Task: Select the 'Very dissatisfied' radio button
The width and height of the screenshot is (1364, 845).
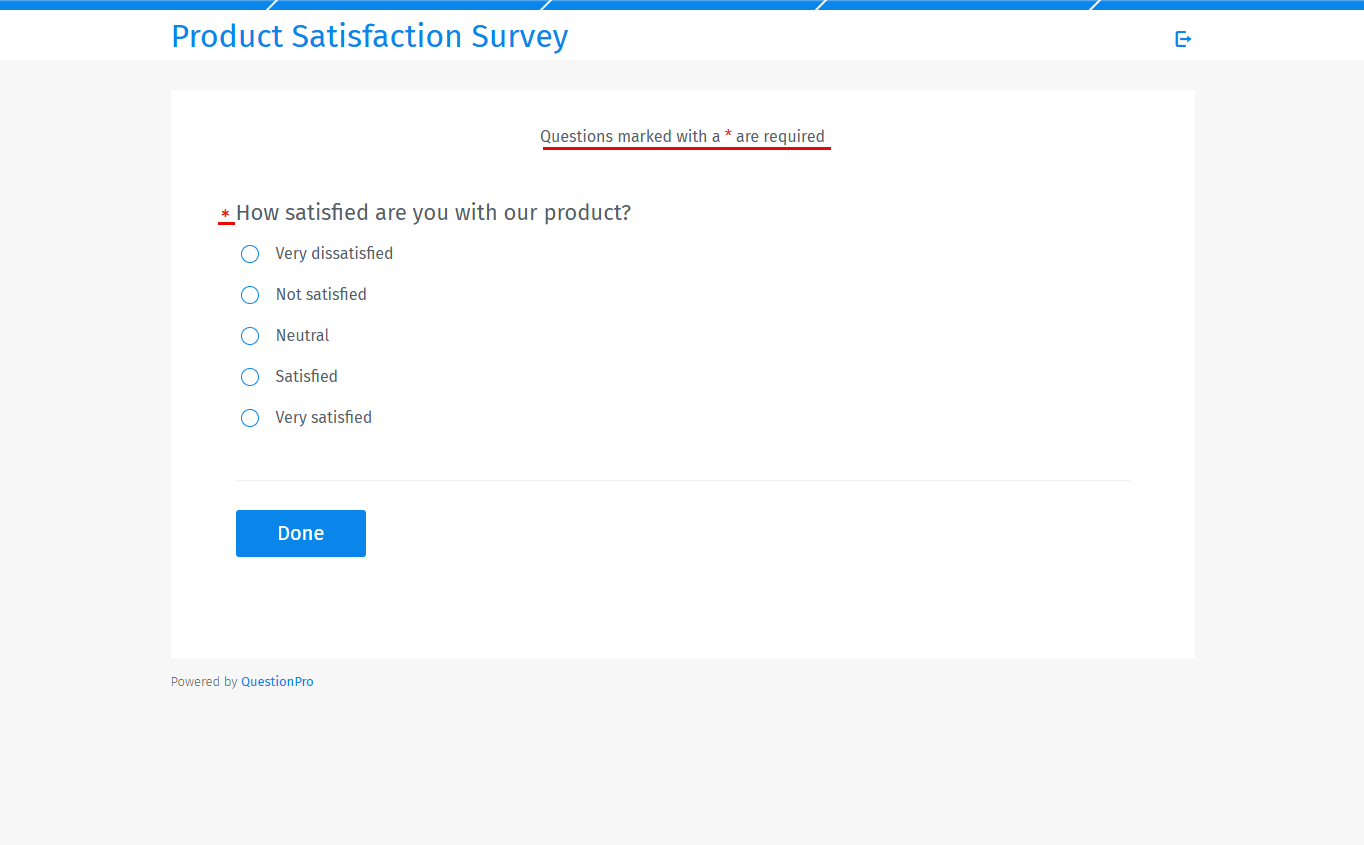Action: [249, 254]
